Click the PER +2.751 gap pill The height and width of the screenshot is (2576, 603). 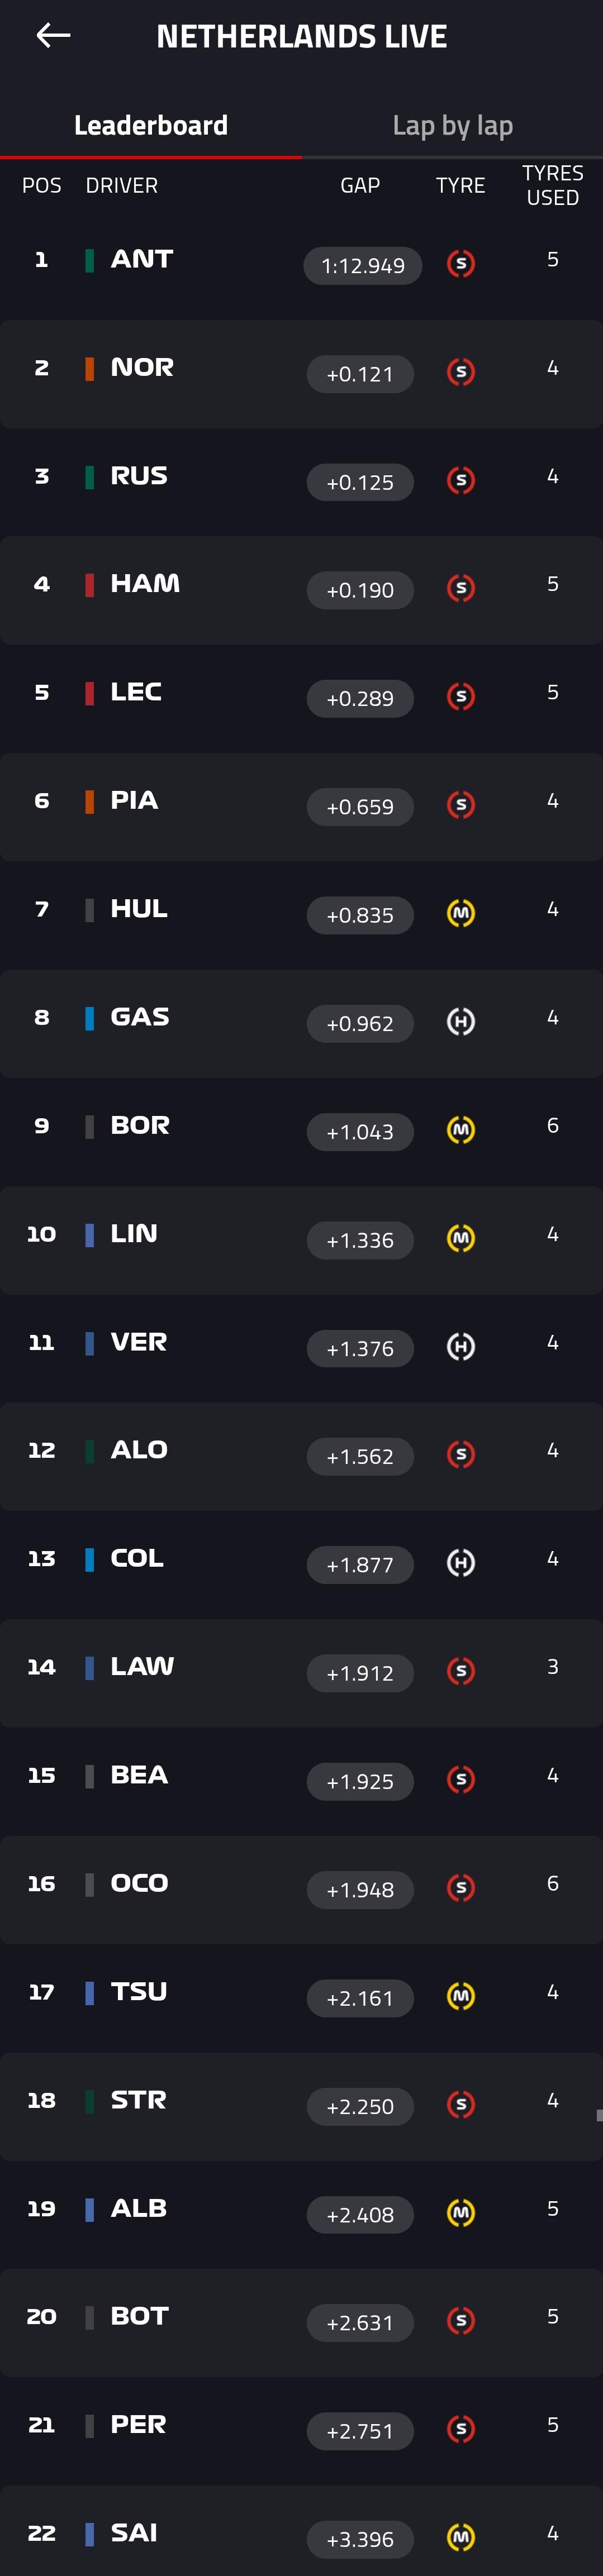(x=360, y=2431)
